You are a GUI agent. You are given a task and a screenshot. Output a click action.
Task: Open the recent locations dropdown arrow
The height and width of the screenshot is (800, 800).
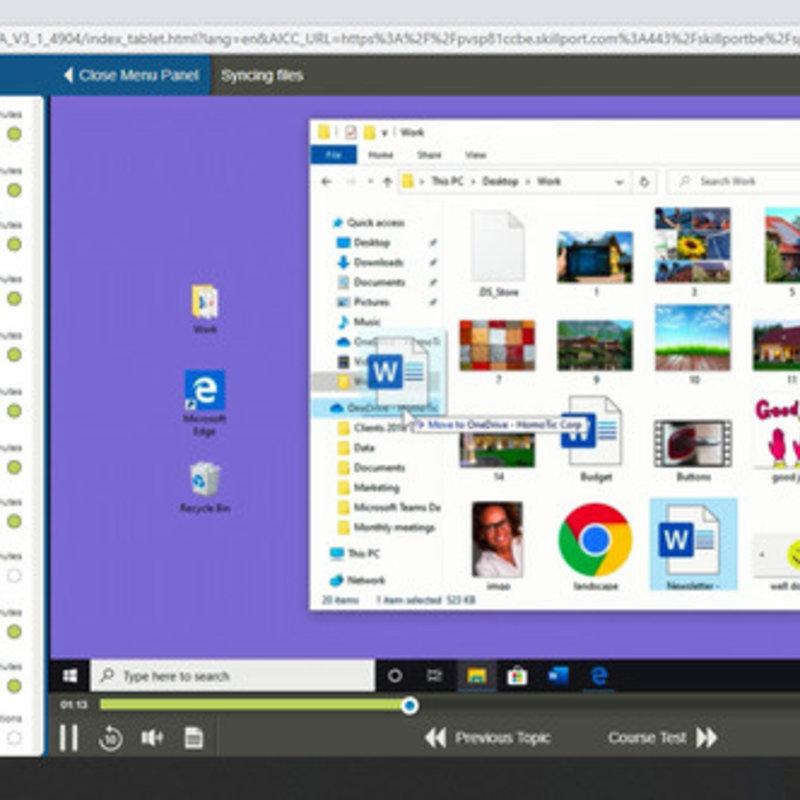coord(370,181)
